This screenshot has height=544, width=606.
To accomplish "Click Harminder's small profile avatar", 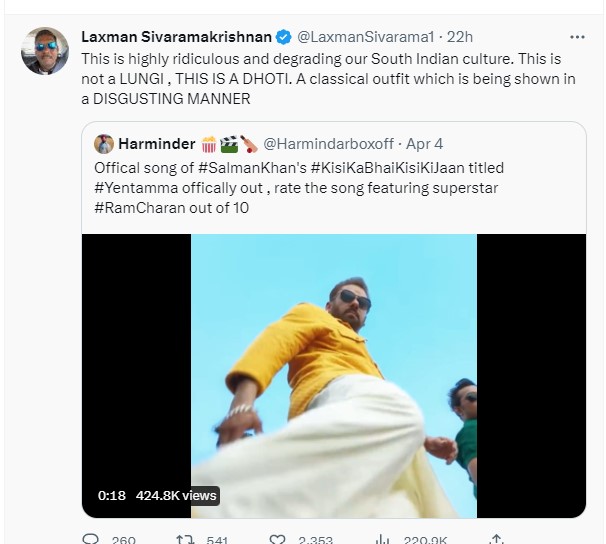I will [x=104, y=144].
